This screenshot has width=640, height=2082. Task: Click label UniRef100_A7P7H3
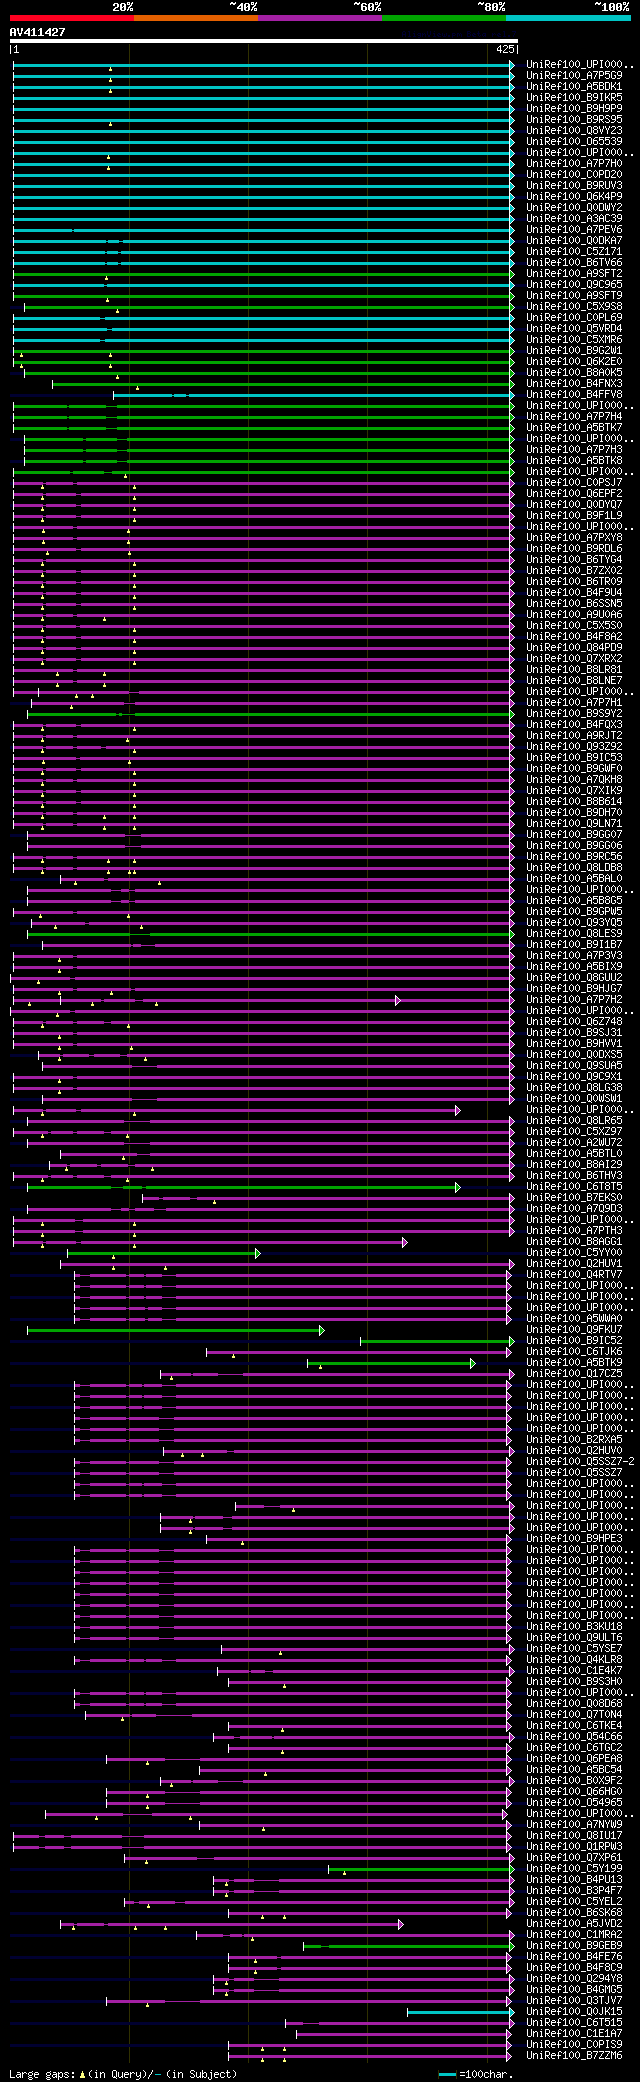pyautogui.click(x=574, y=449)
